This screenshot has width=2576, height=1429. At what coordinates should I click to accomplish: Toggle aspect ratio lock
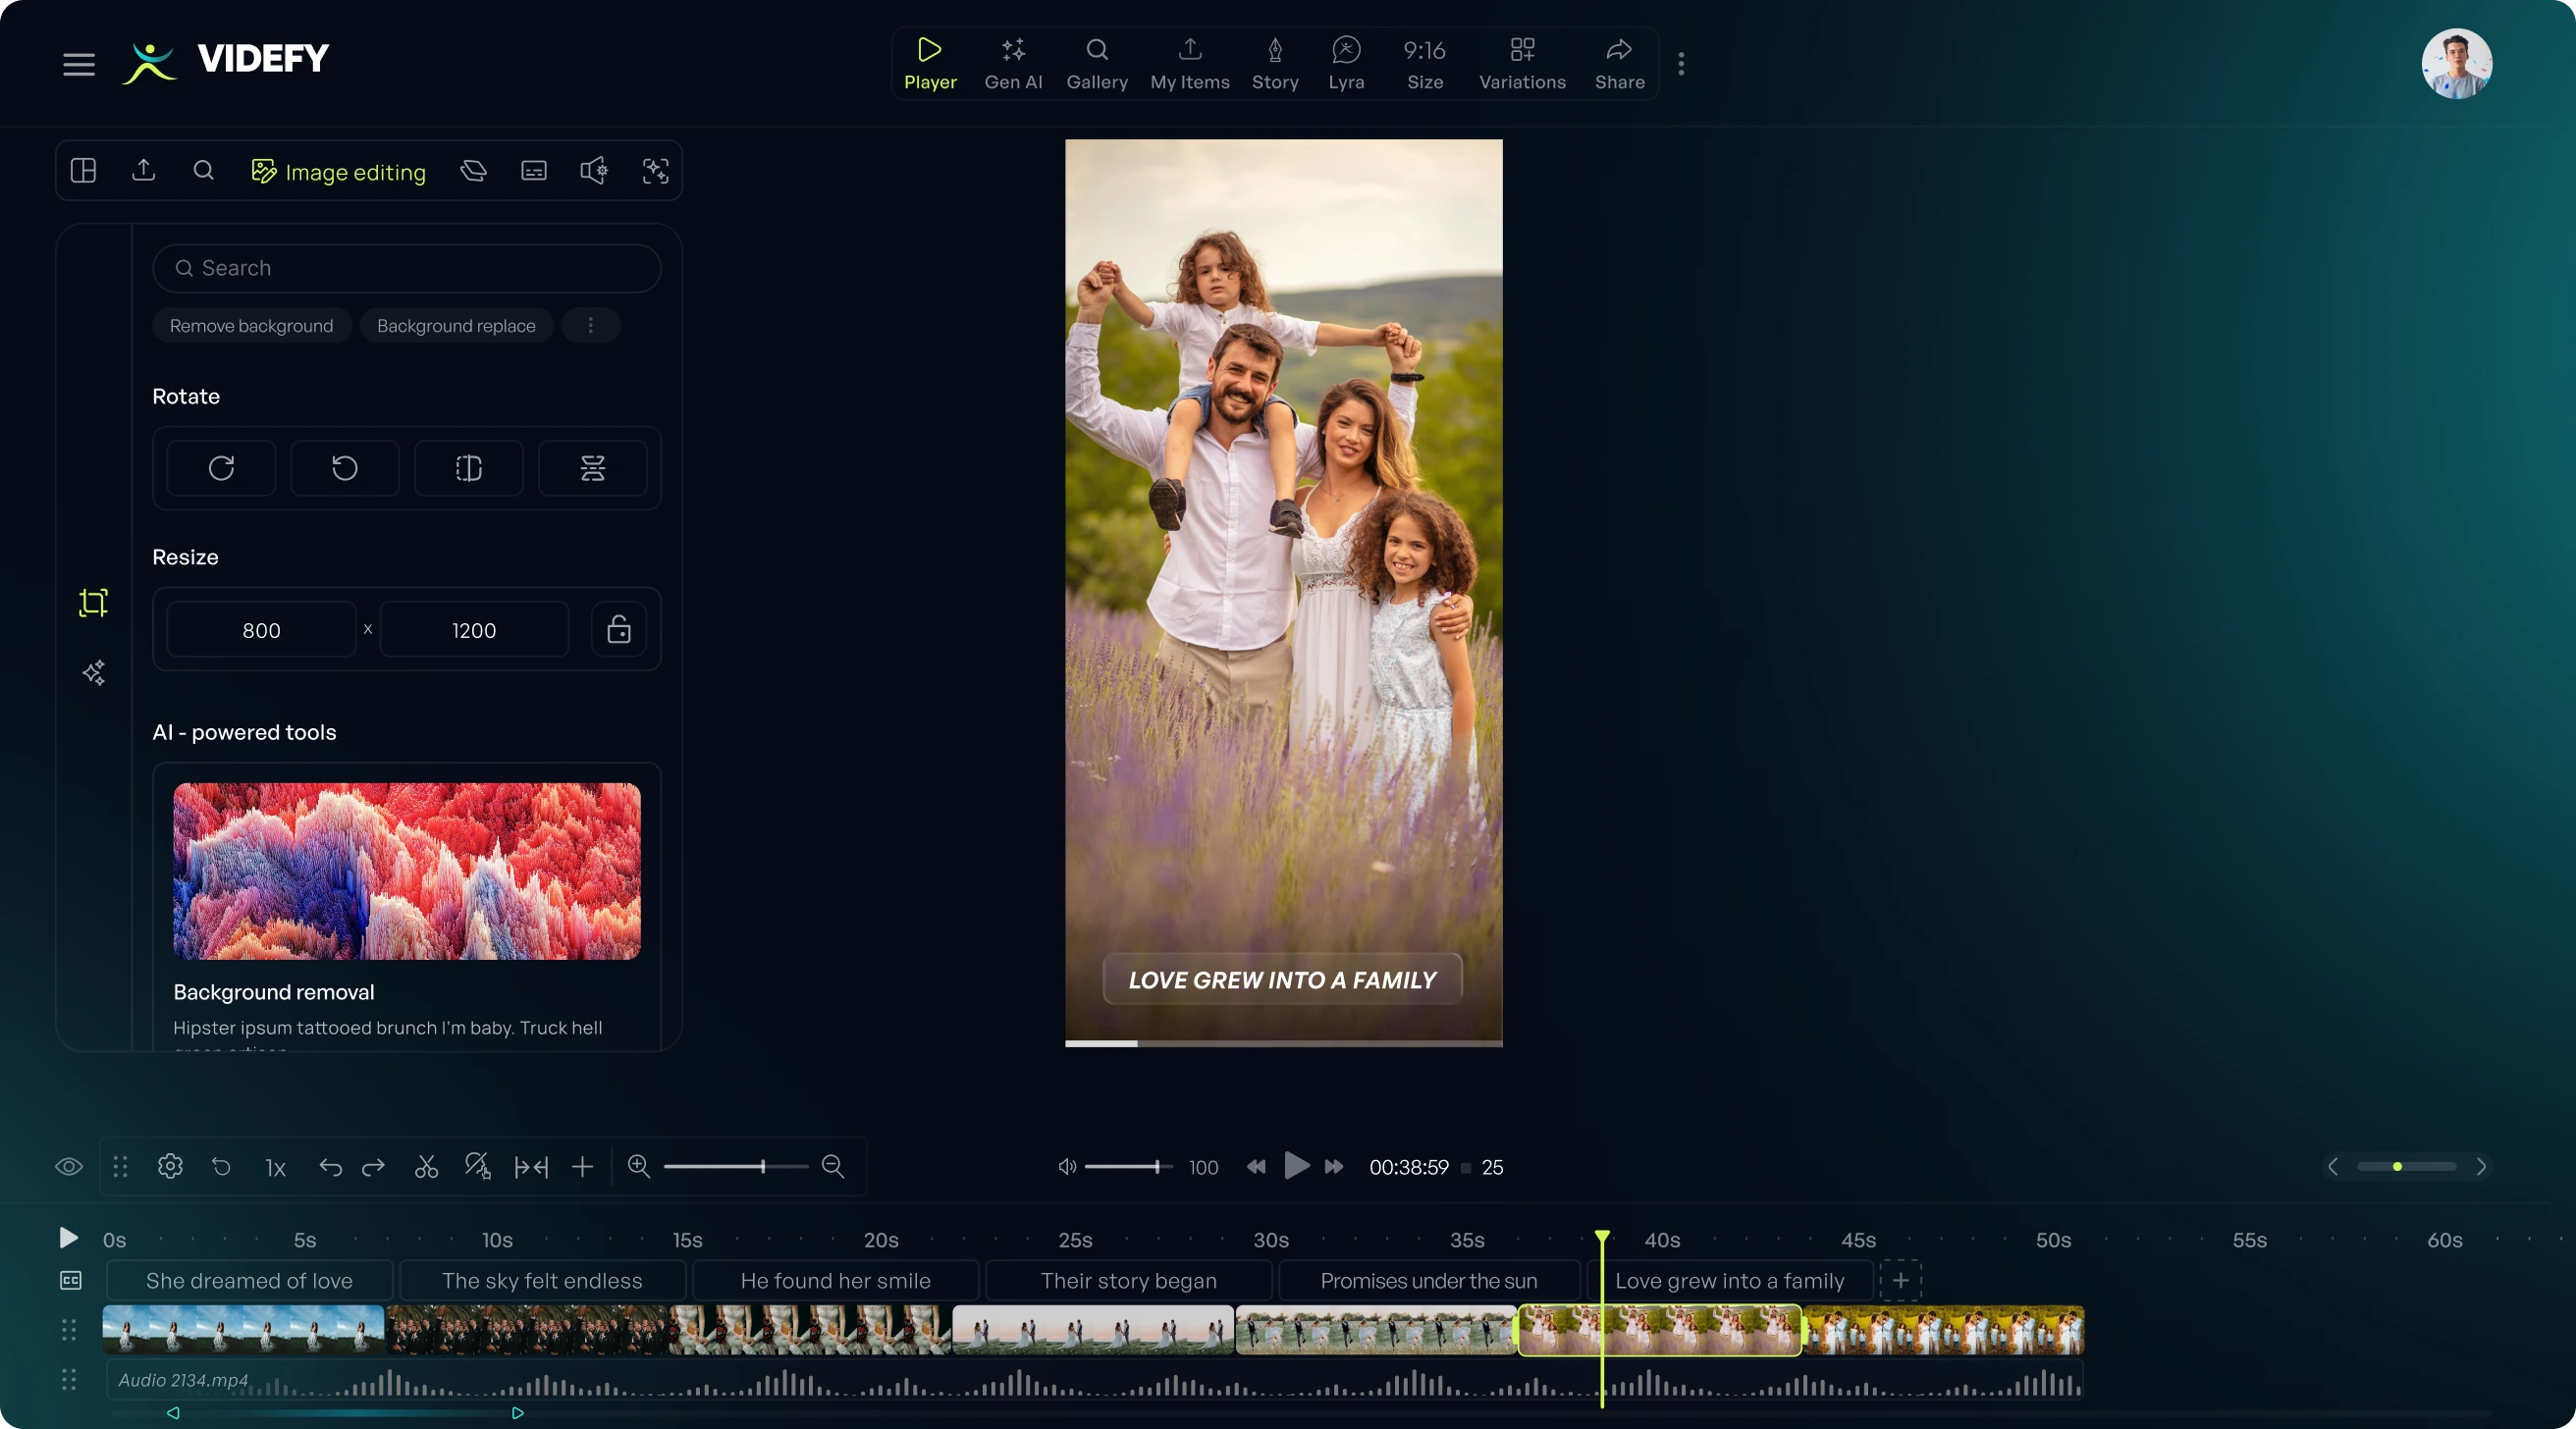point(619,629)
